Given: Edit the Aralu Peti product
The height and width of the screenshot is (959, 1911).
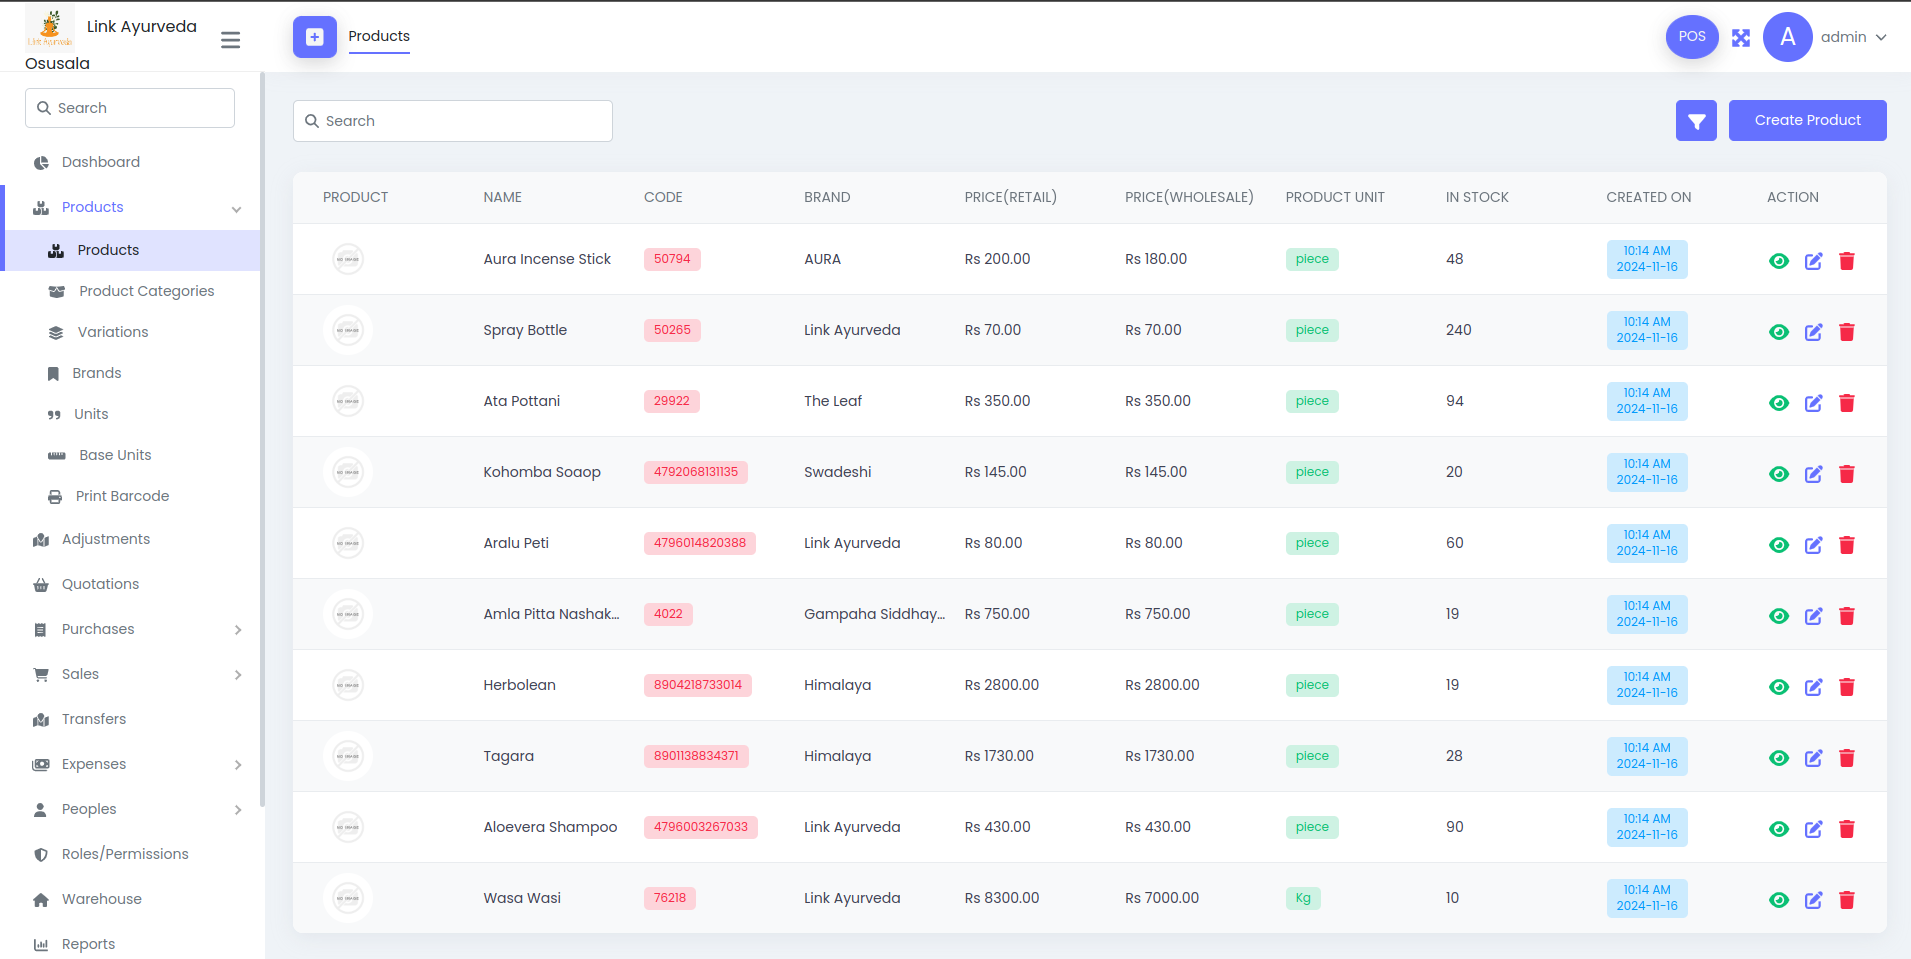Looking at the screenshot, I should point(1813,545).
